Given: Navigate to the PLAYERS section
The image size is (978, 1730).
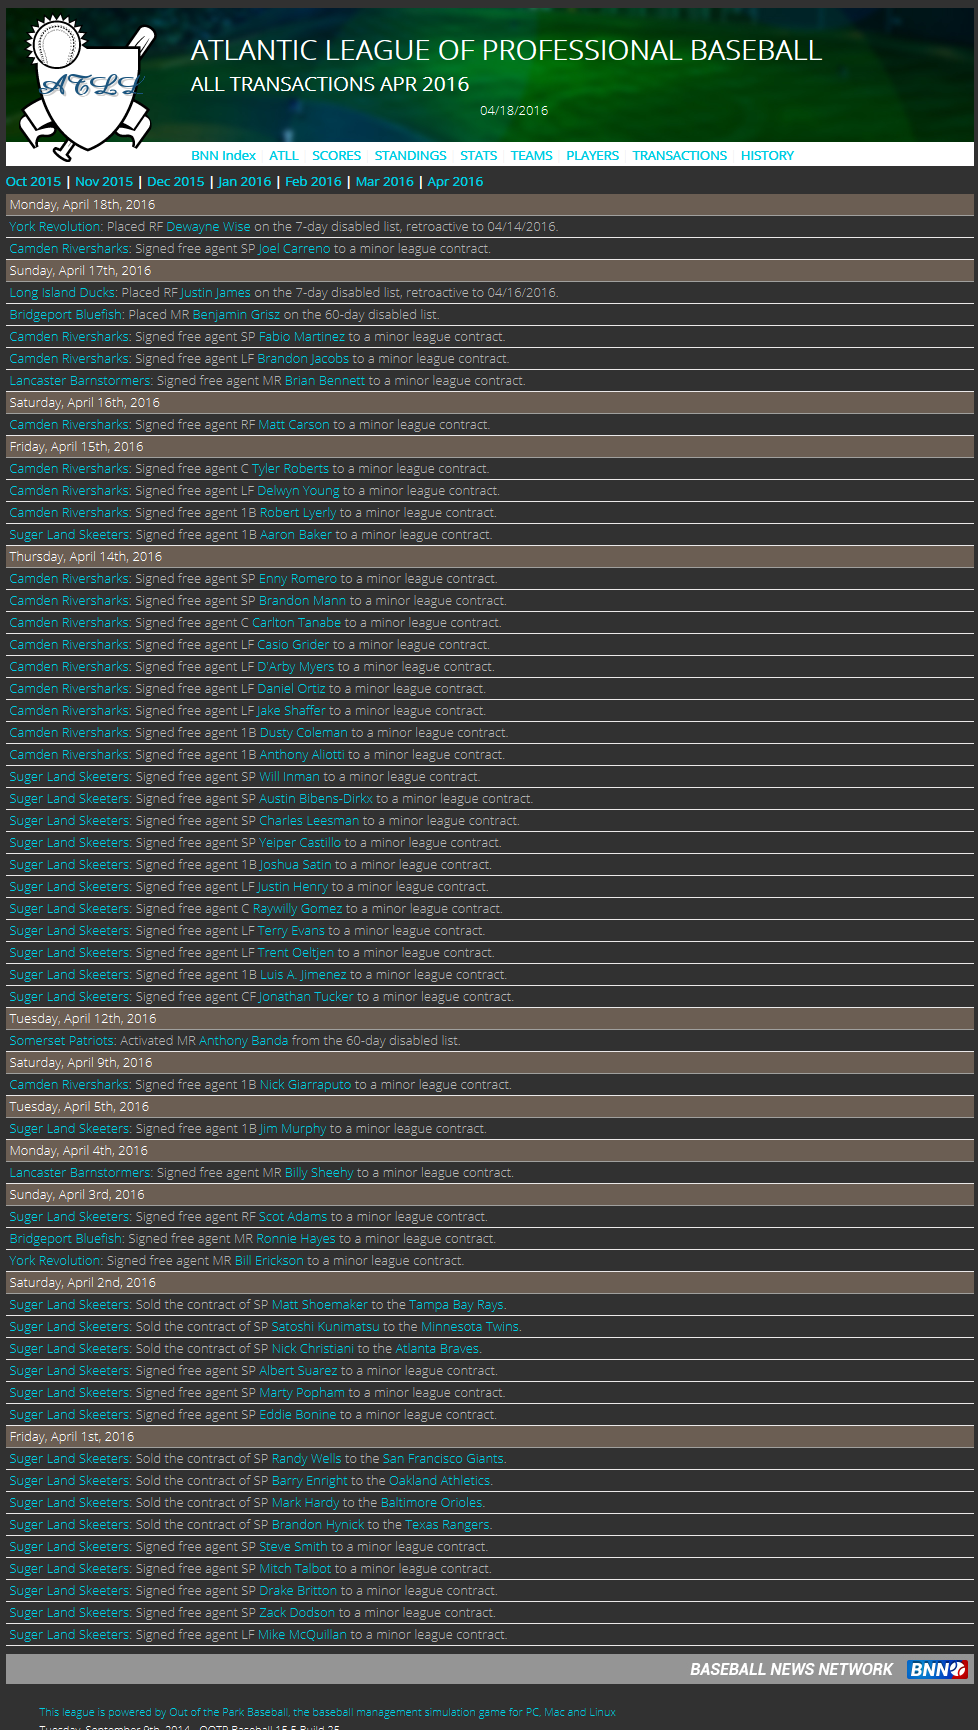Looking at the screenshot, I should point(592,155).
